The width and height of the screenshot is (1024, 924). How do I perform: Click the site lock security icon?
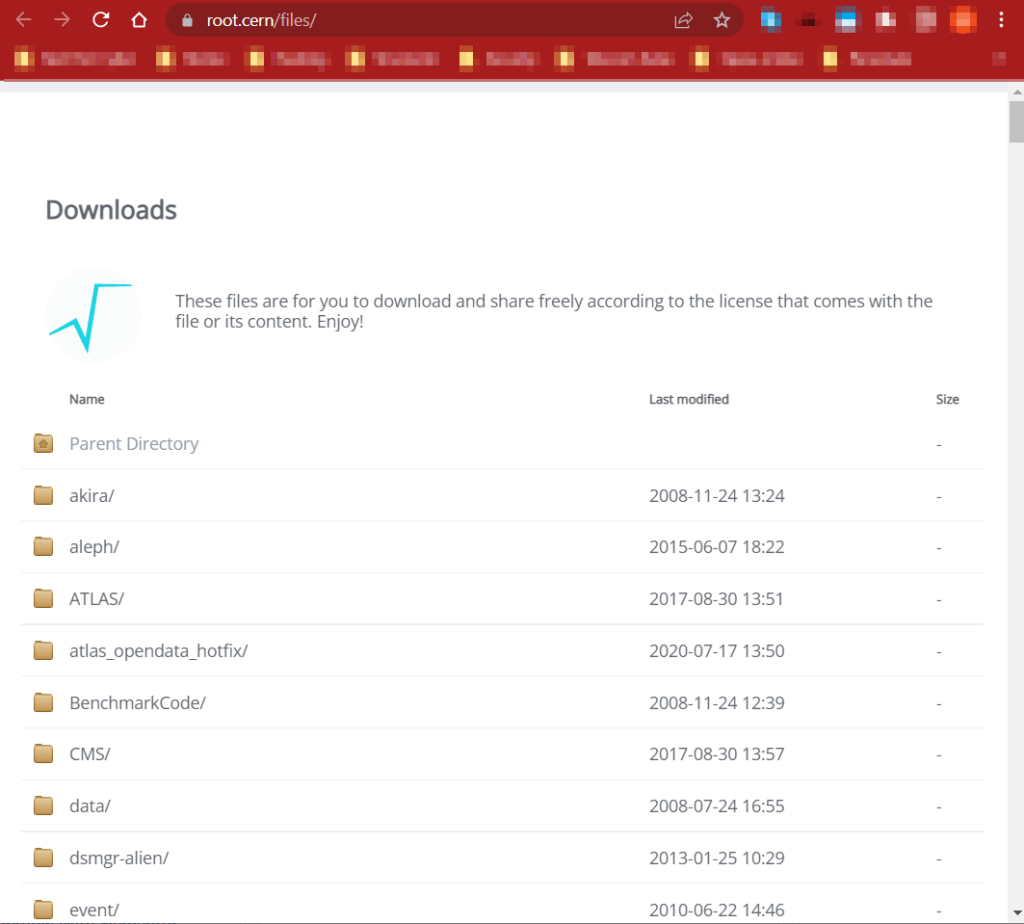pos(186,20)
